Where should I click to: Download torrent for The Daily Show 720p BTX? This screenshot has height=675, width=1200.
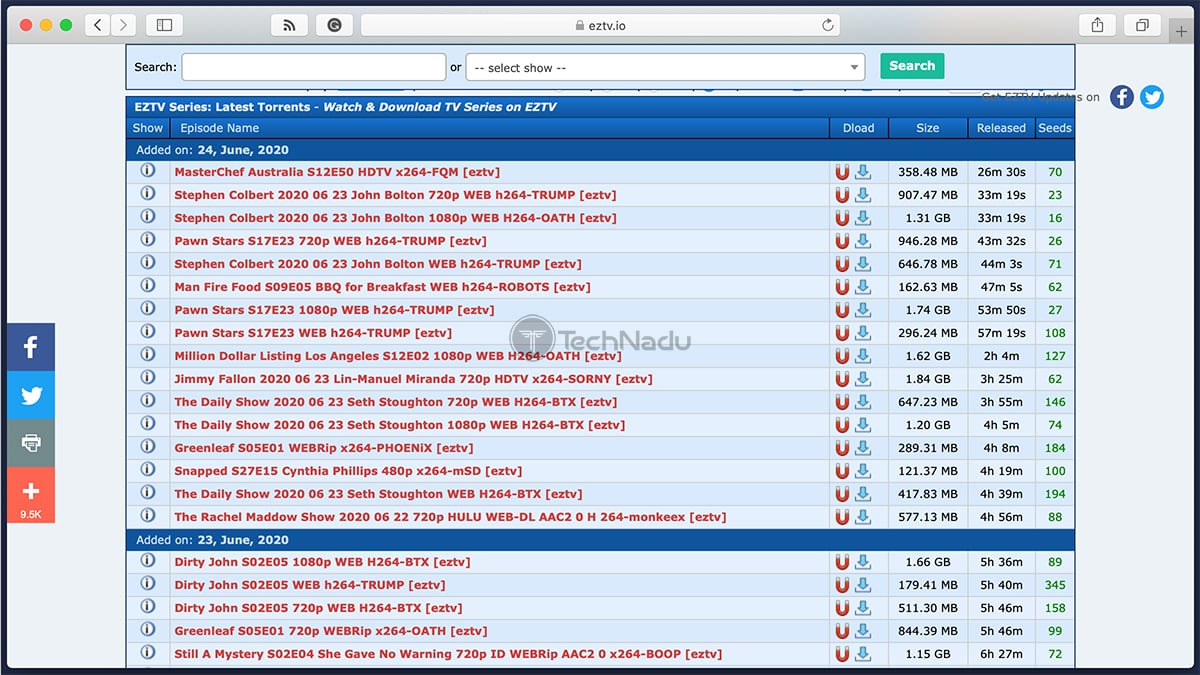[862, 402]
